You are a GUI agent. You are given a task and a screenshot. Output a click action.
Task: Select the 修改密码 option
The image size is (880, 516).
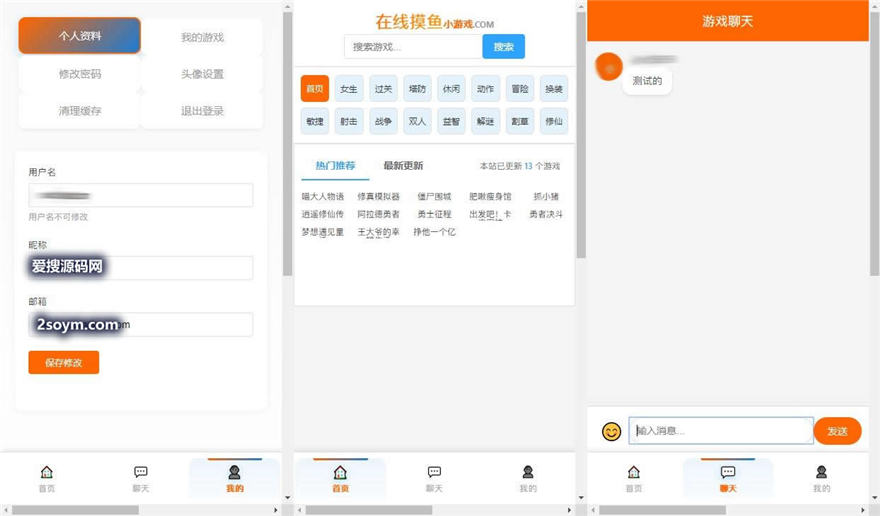pos(80,74)
